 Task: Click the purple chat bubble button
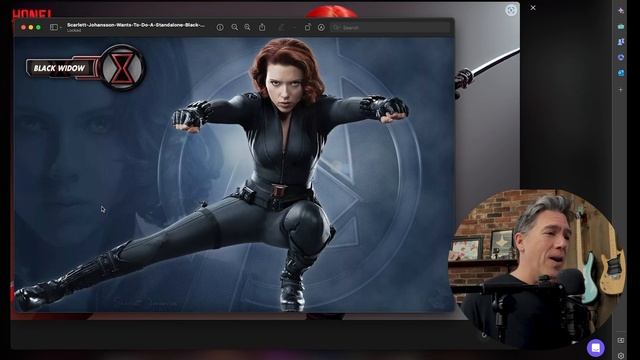tap(596, 348)
